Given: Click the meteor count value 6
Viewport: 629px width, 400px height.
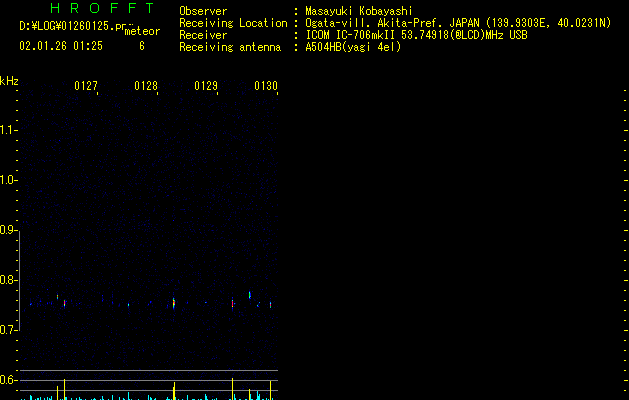Looking at the screenshot, I should 142,46.
